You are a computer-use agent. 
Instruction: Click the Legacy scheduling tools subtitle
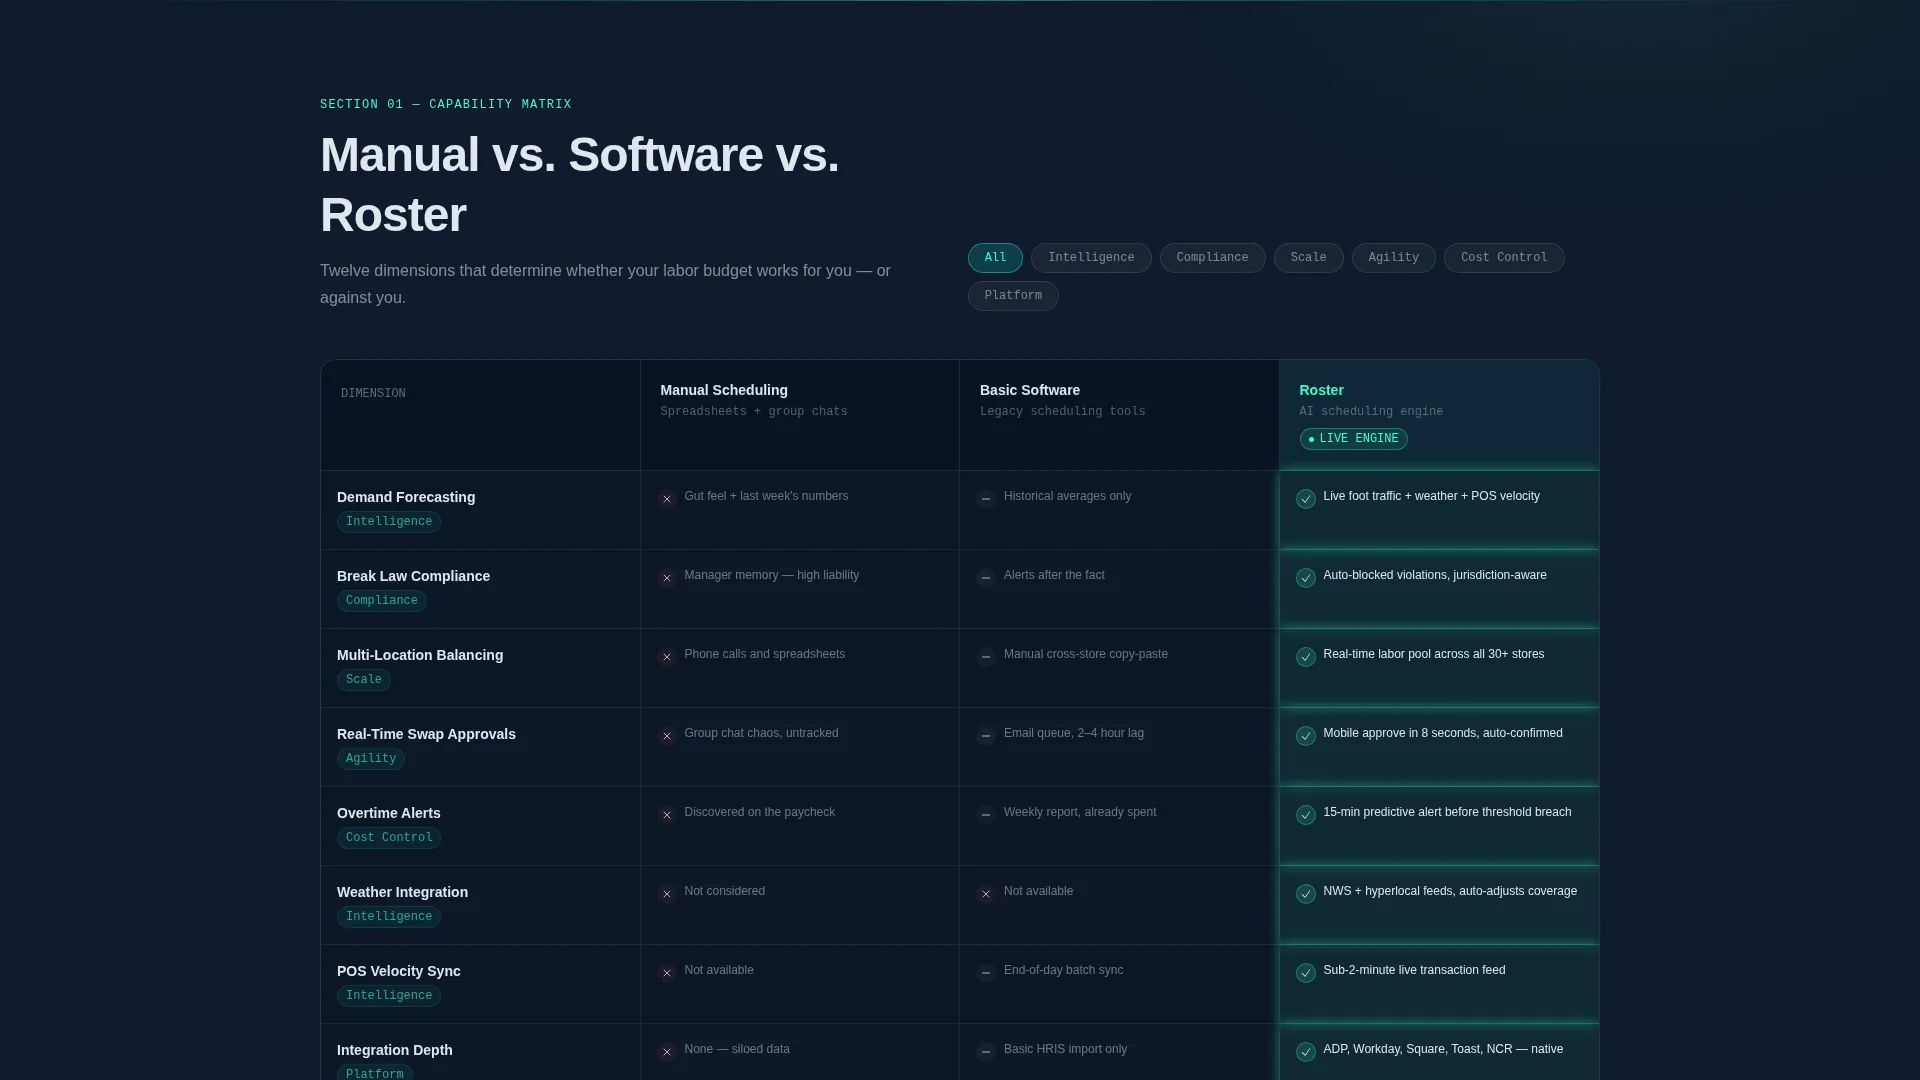pyautogui.click(x=1063, y=412)
